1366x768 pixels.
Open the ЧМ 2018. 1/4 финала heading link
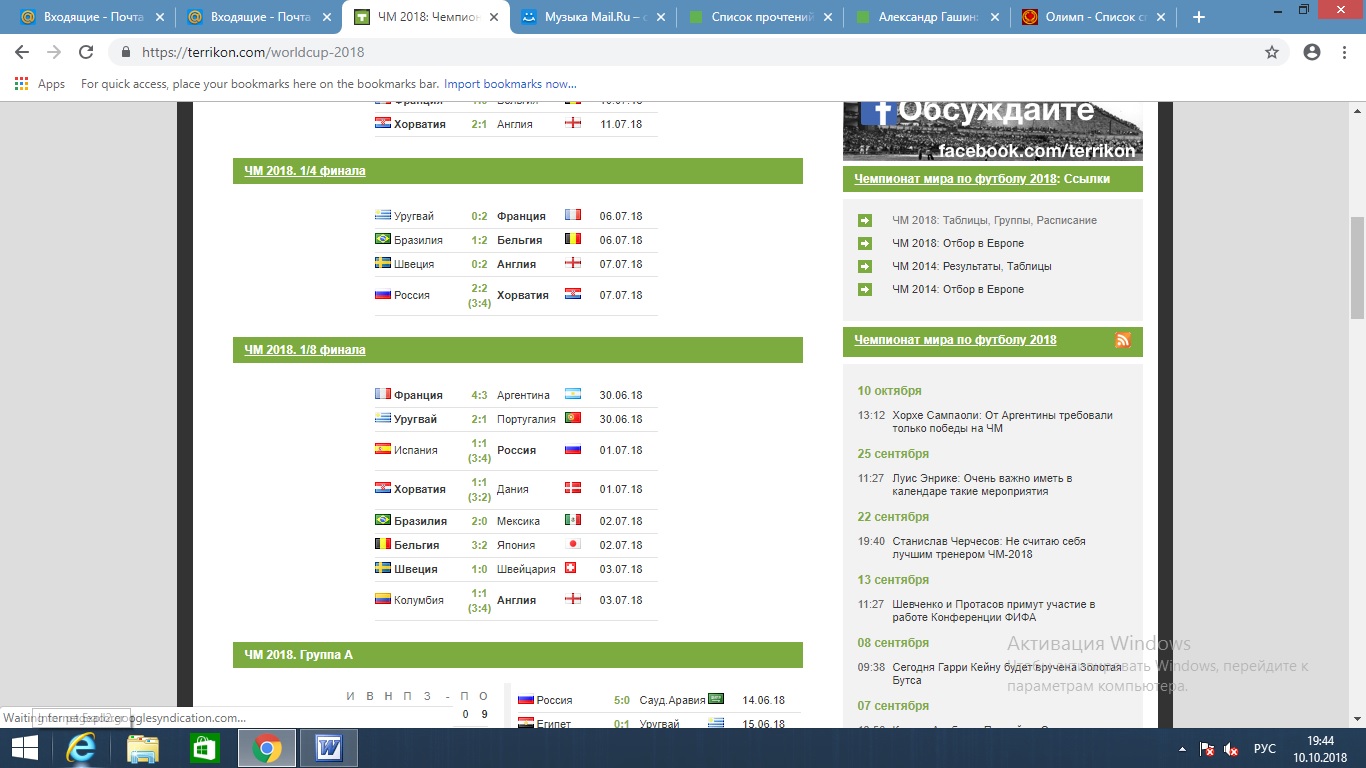tap(305, 171)
